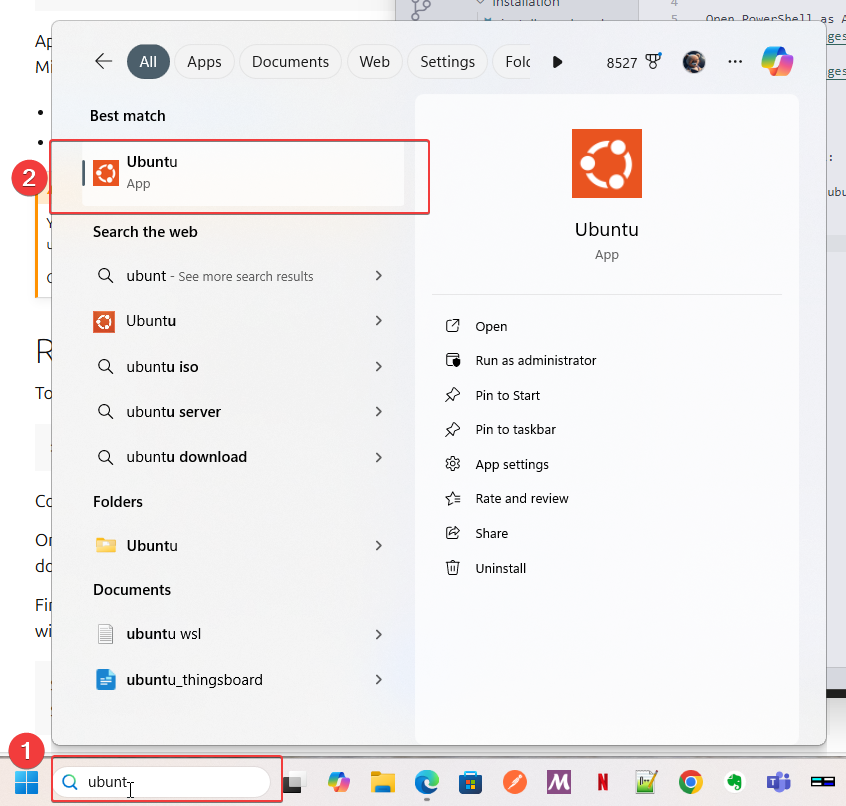The height and width of the screenshot is (806, 846).
Task: Expand the 'ubuntu download' suggestion chevron
Action: [378, 457]
